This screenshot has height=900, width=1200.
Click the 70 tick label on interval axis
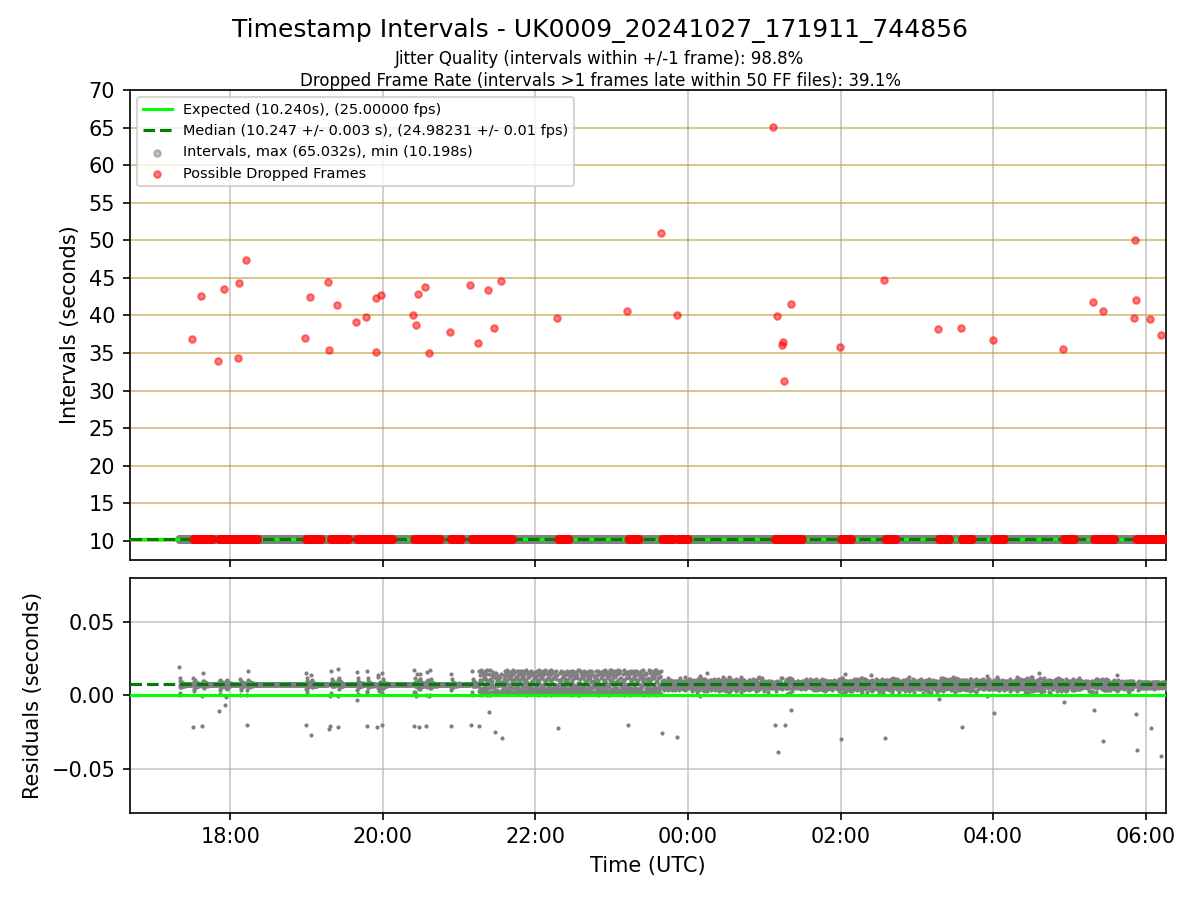104,90
